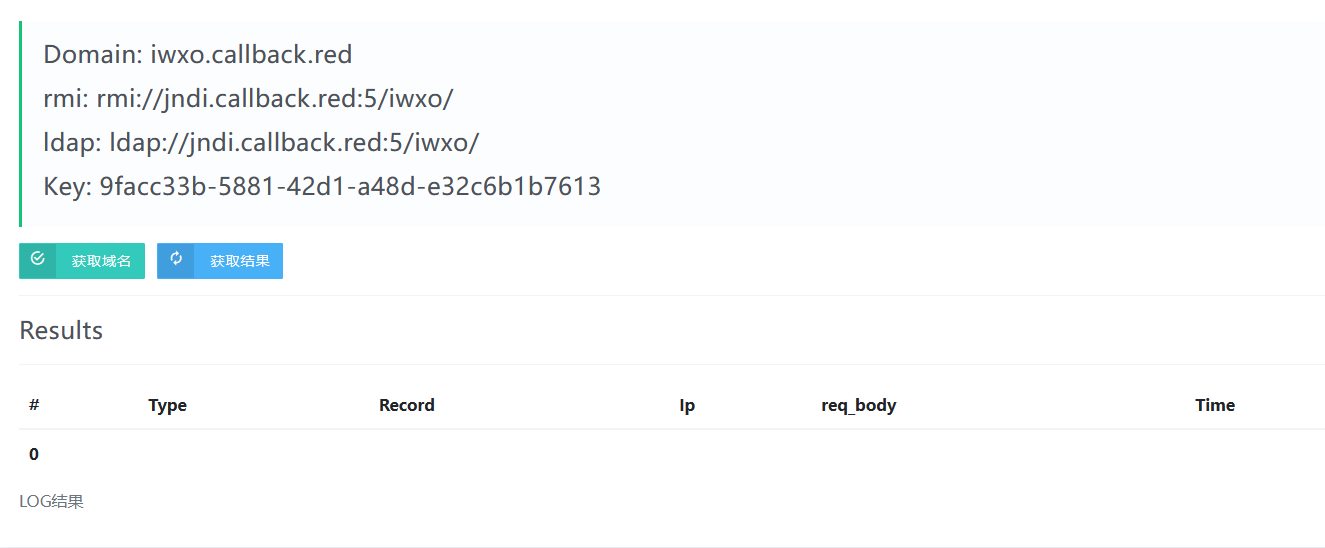Image resolution: width=1325 pixels, height=548 pixels.
Task: Click the req_body column header
Action: point(858,405)
